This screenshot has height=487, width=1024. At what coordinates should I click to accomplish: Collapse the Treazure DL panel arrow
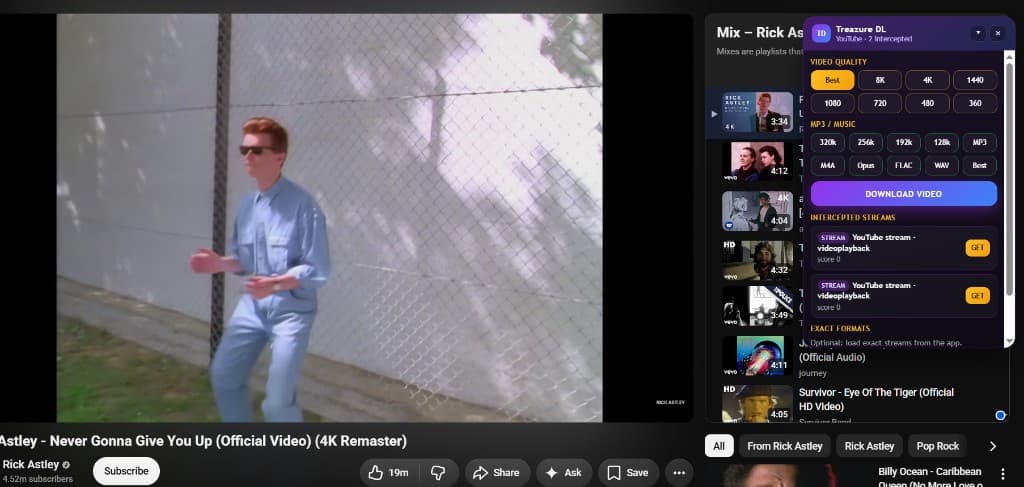[x=978, y=33]
